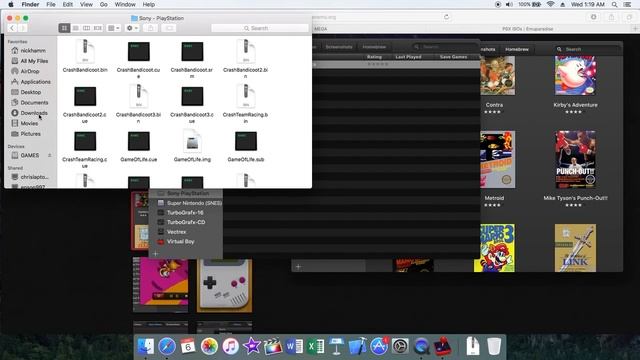Switch Finder to icon view

[x=64, y=28]
